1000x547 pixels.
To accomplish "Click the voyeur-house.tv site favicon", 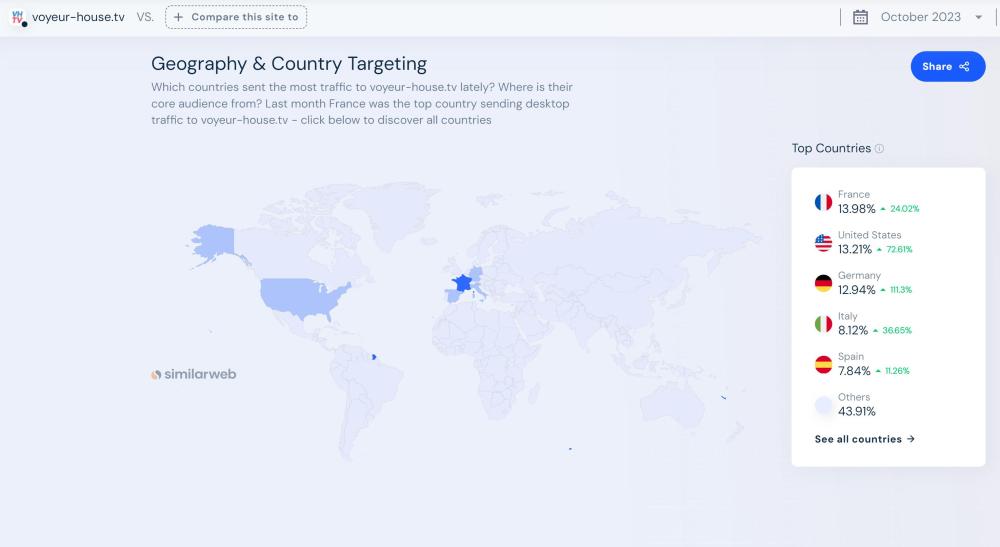I will [x=17, y=17].
